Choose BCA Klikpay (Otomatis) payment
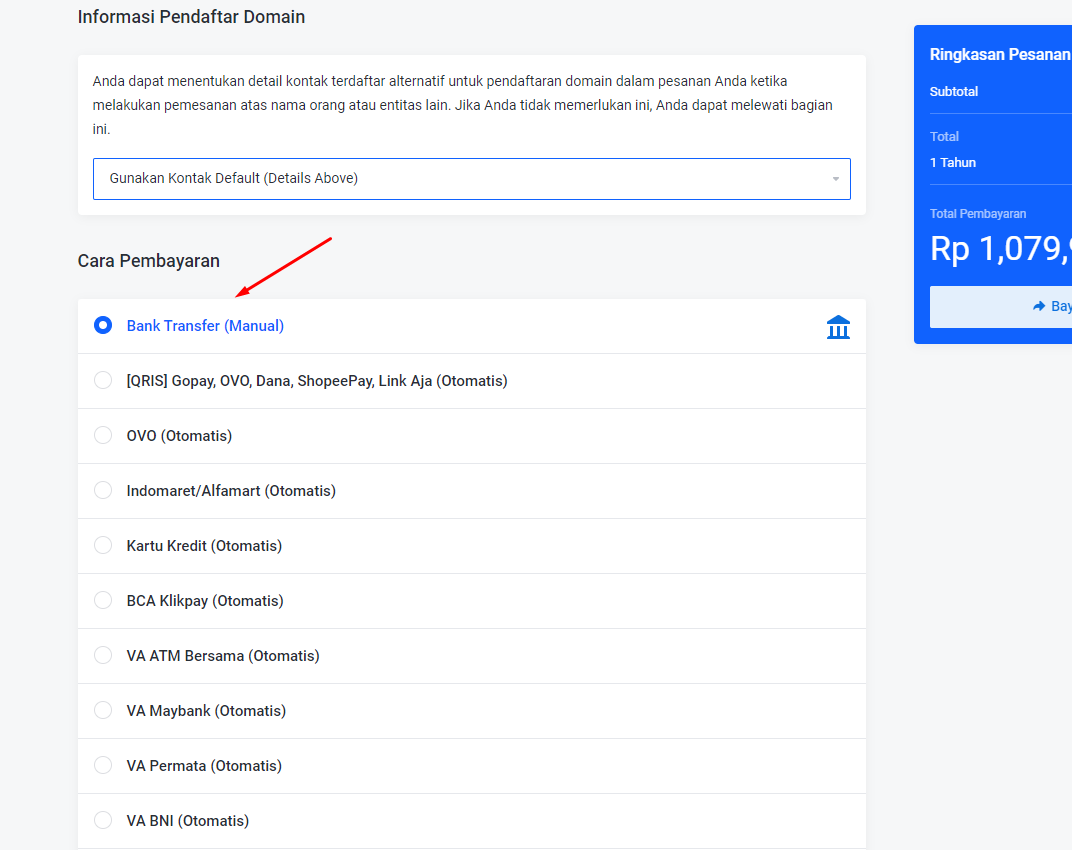 [103, 601]
